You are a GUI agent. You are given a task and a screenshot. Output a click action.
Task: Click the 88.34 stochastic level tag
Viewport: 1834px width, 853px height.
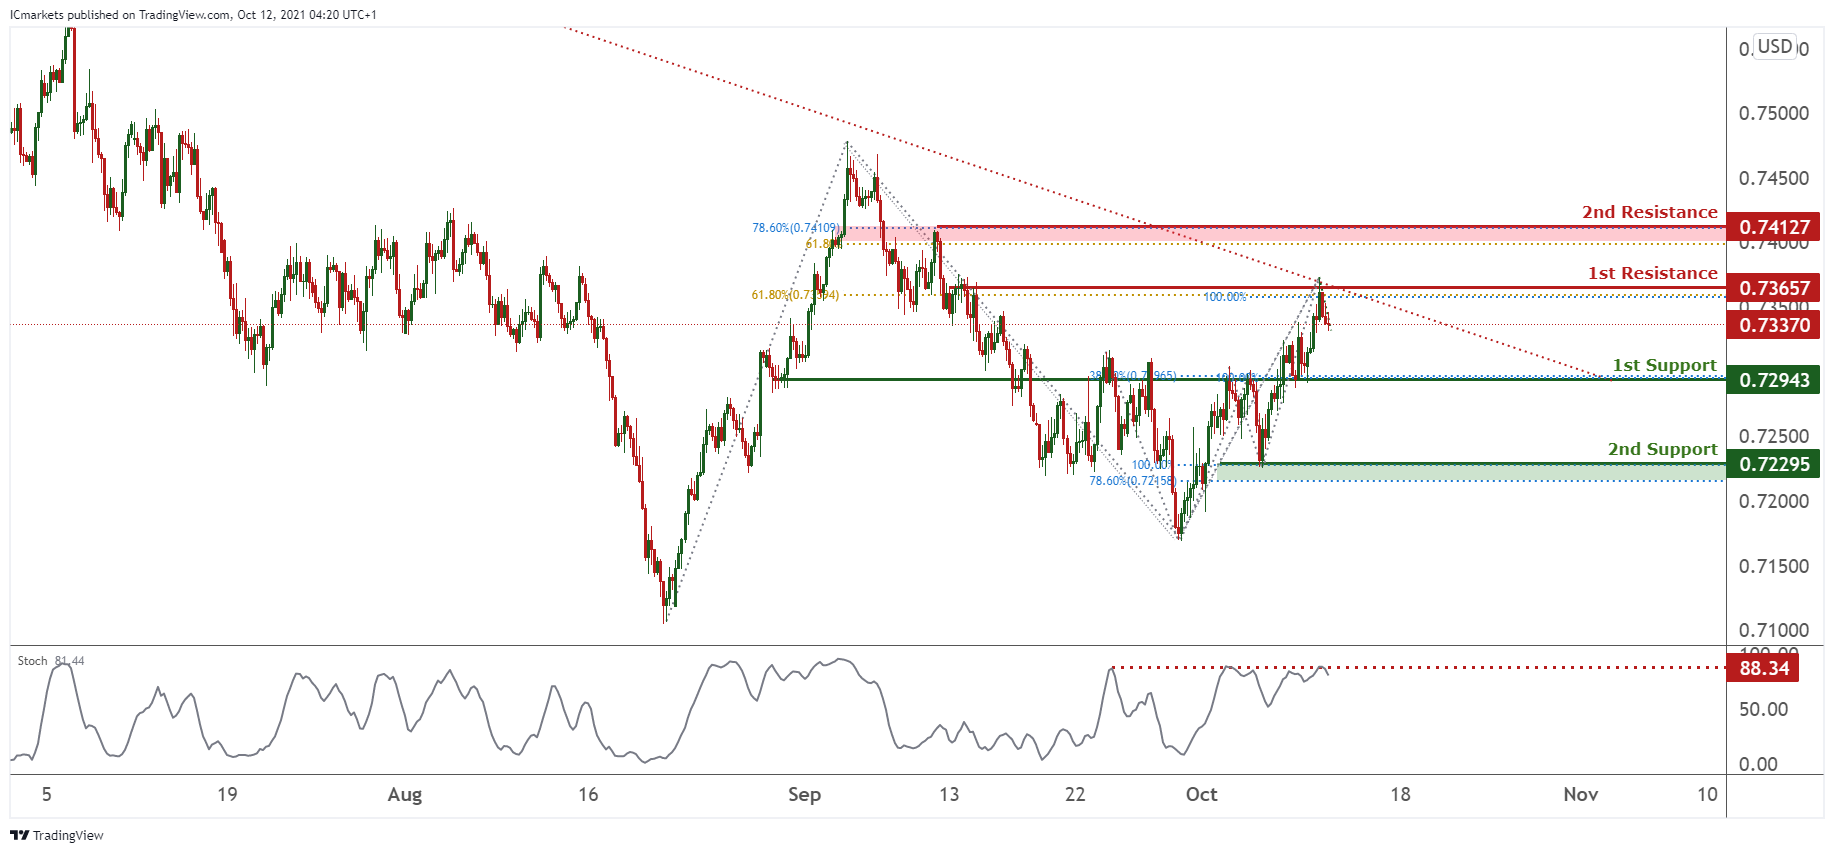(x=1763, y=668)
